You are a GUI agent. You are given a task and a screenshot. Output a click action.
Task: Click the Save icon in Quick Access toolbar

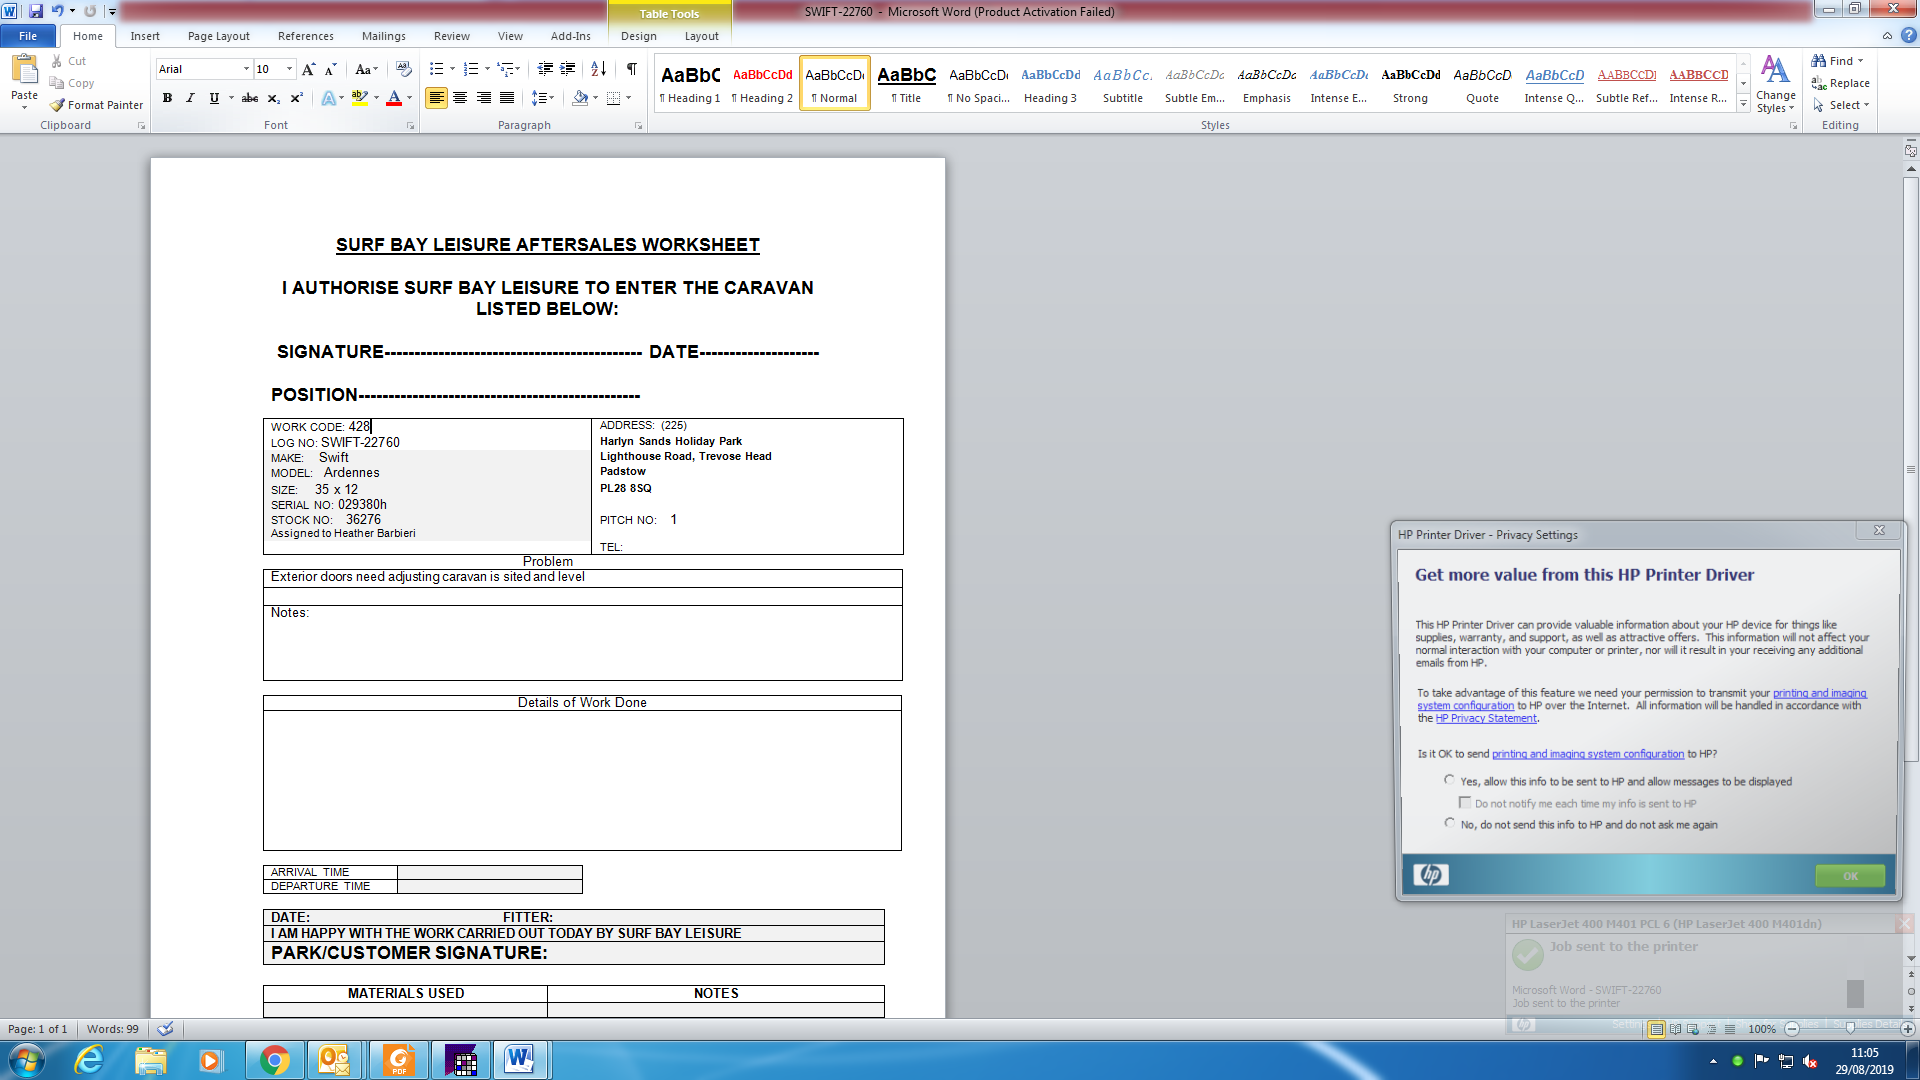36,11
